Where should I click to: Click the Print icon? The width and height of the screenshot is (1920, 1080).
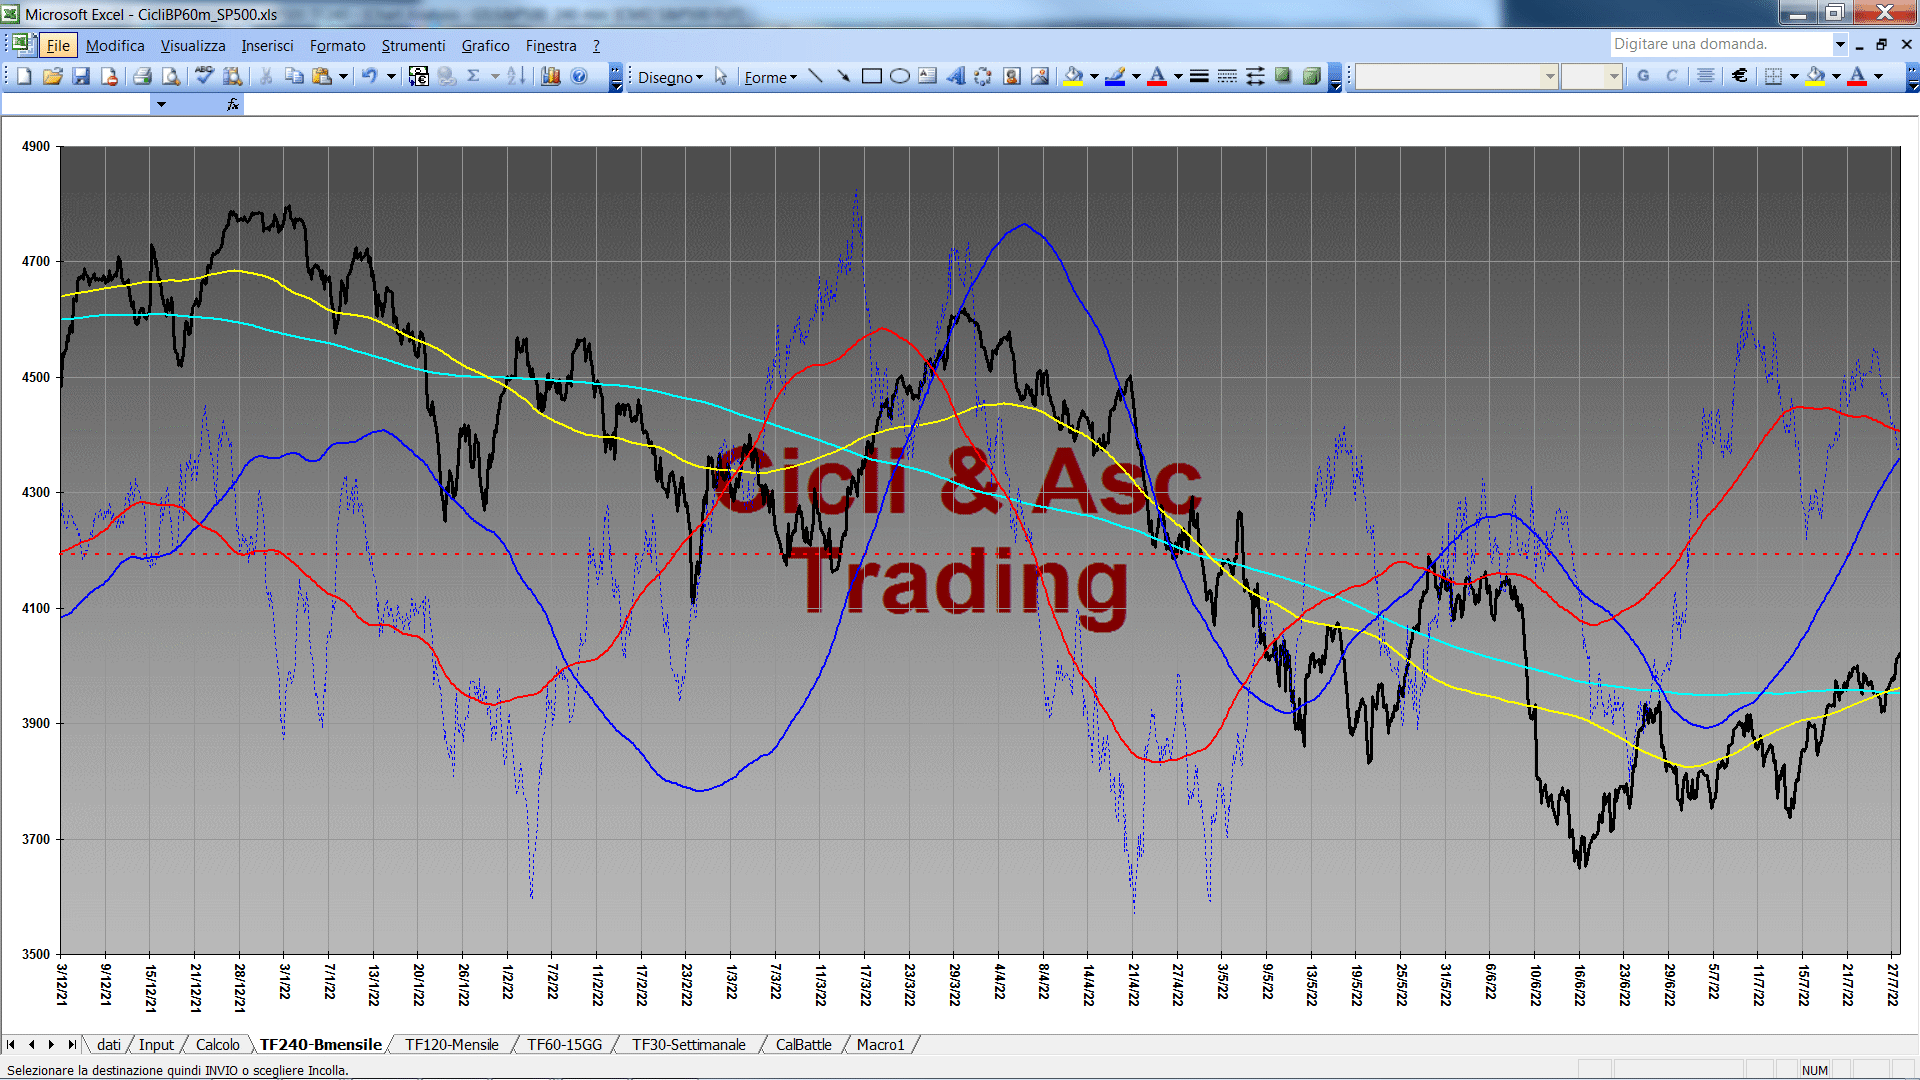pyautogui.click(x=142, y=77)
